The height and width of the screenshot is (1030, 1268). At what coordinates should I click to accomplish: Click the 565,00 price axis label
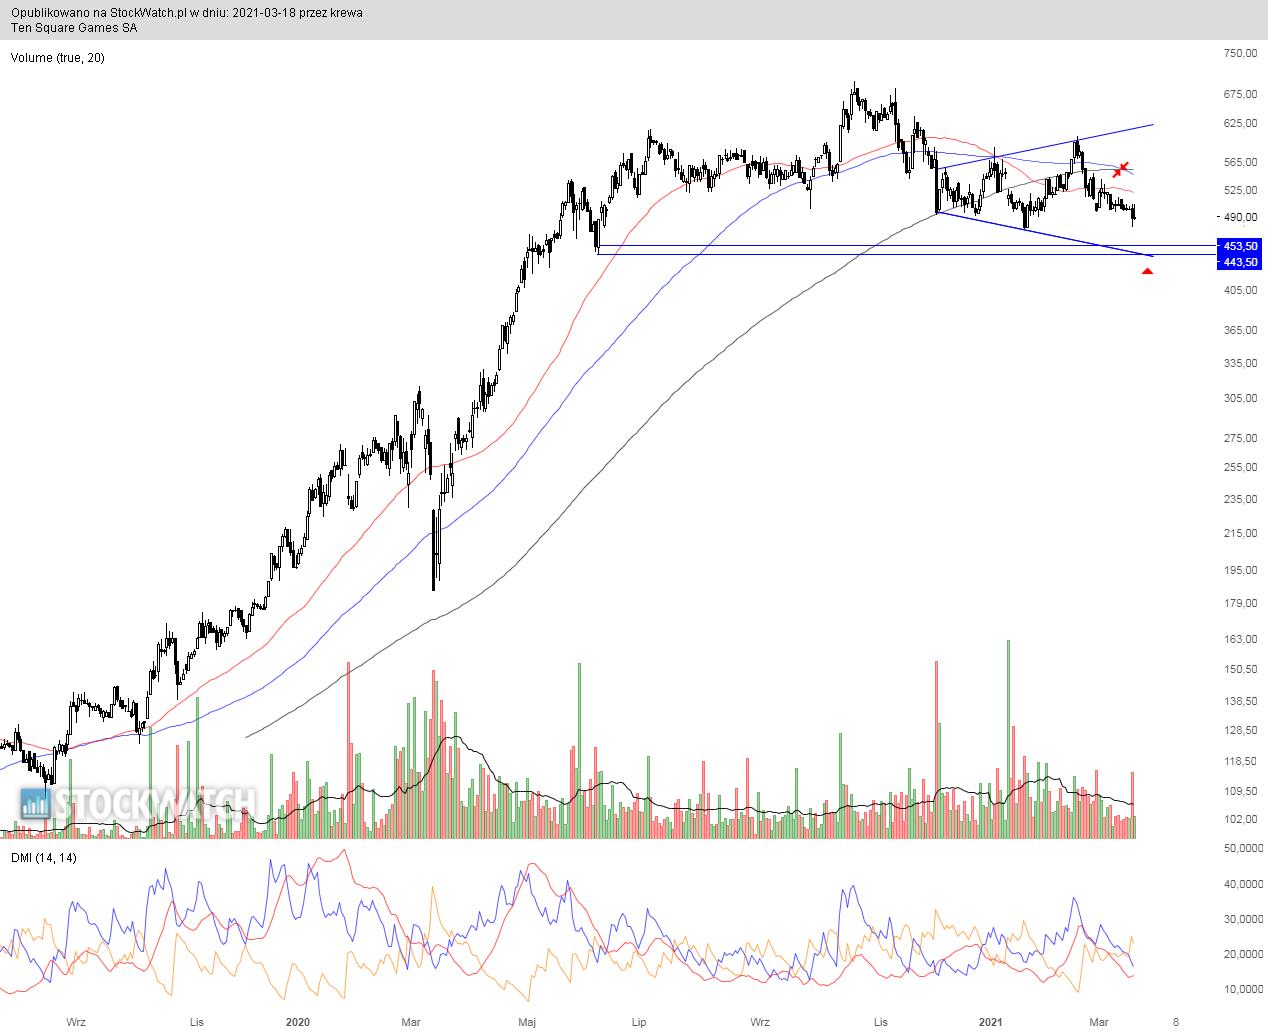(1240, 162)
